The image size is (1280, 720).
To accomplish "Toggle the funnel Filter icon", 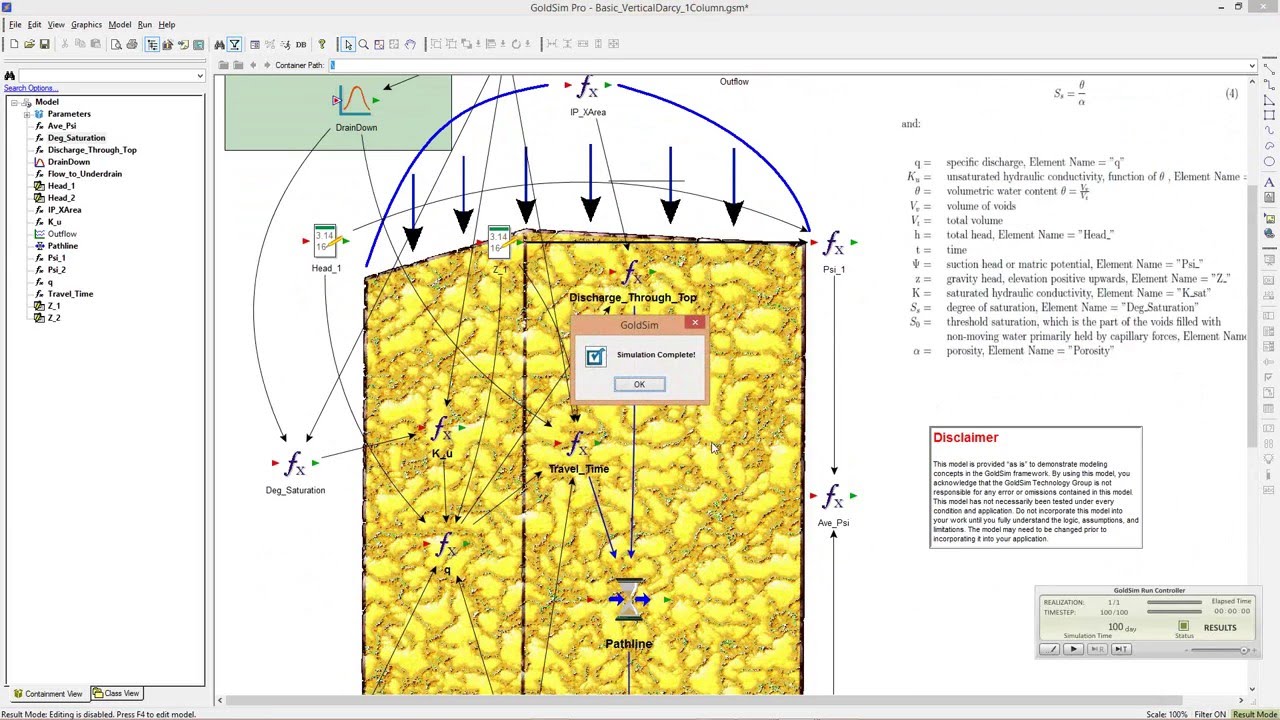I will (234, 44).
